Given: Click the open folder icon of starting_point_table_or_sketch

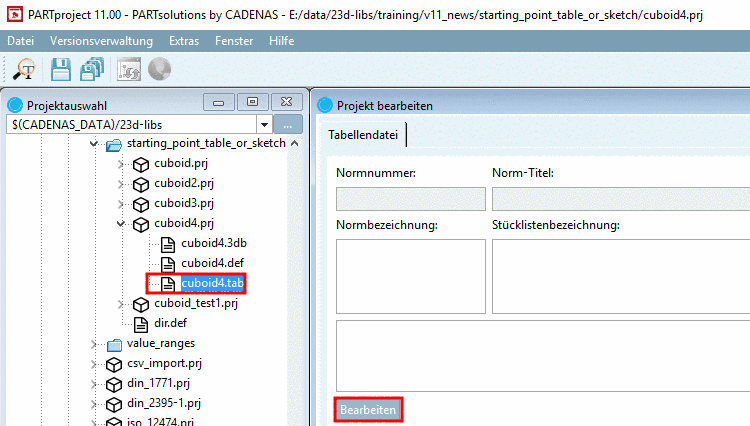Looking at the screenshot, I should point(114,144).
